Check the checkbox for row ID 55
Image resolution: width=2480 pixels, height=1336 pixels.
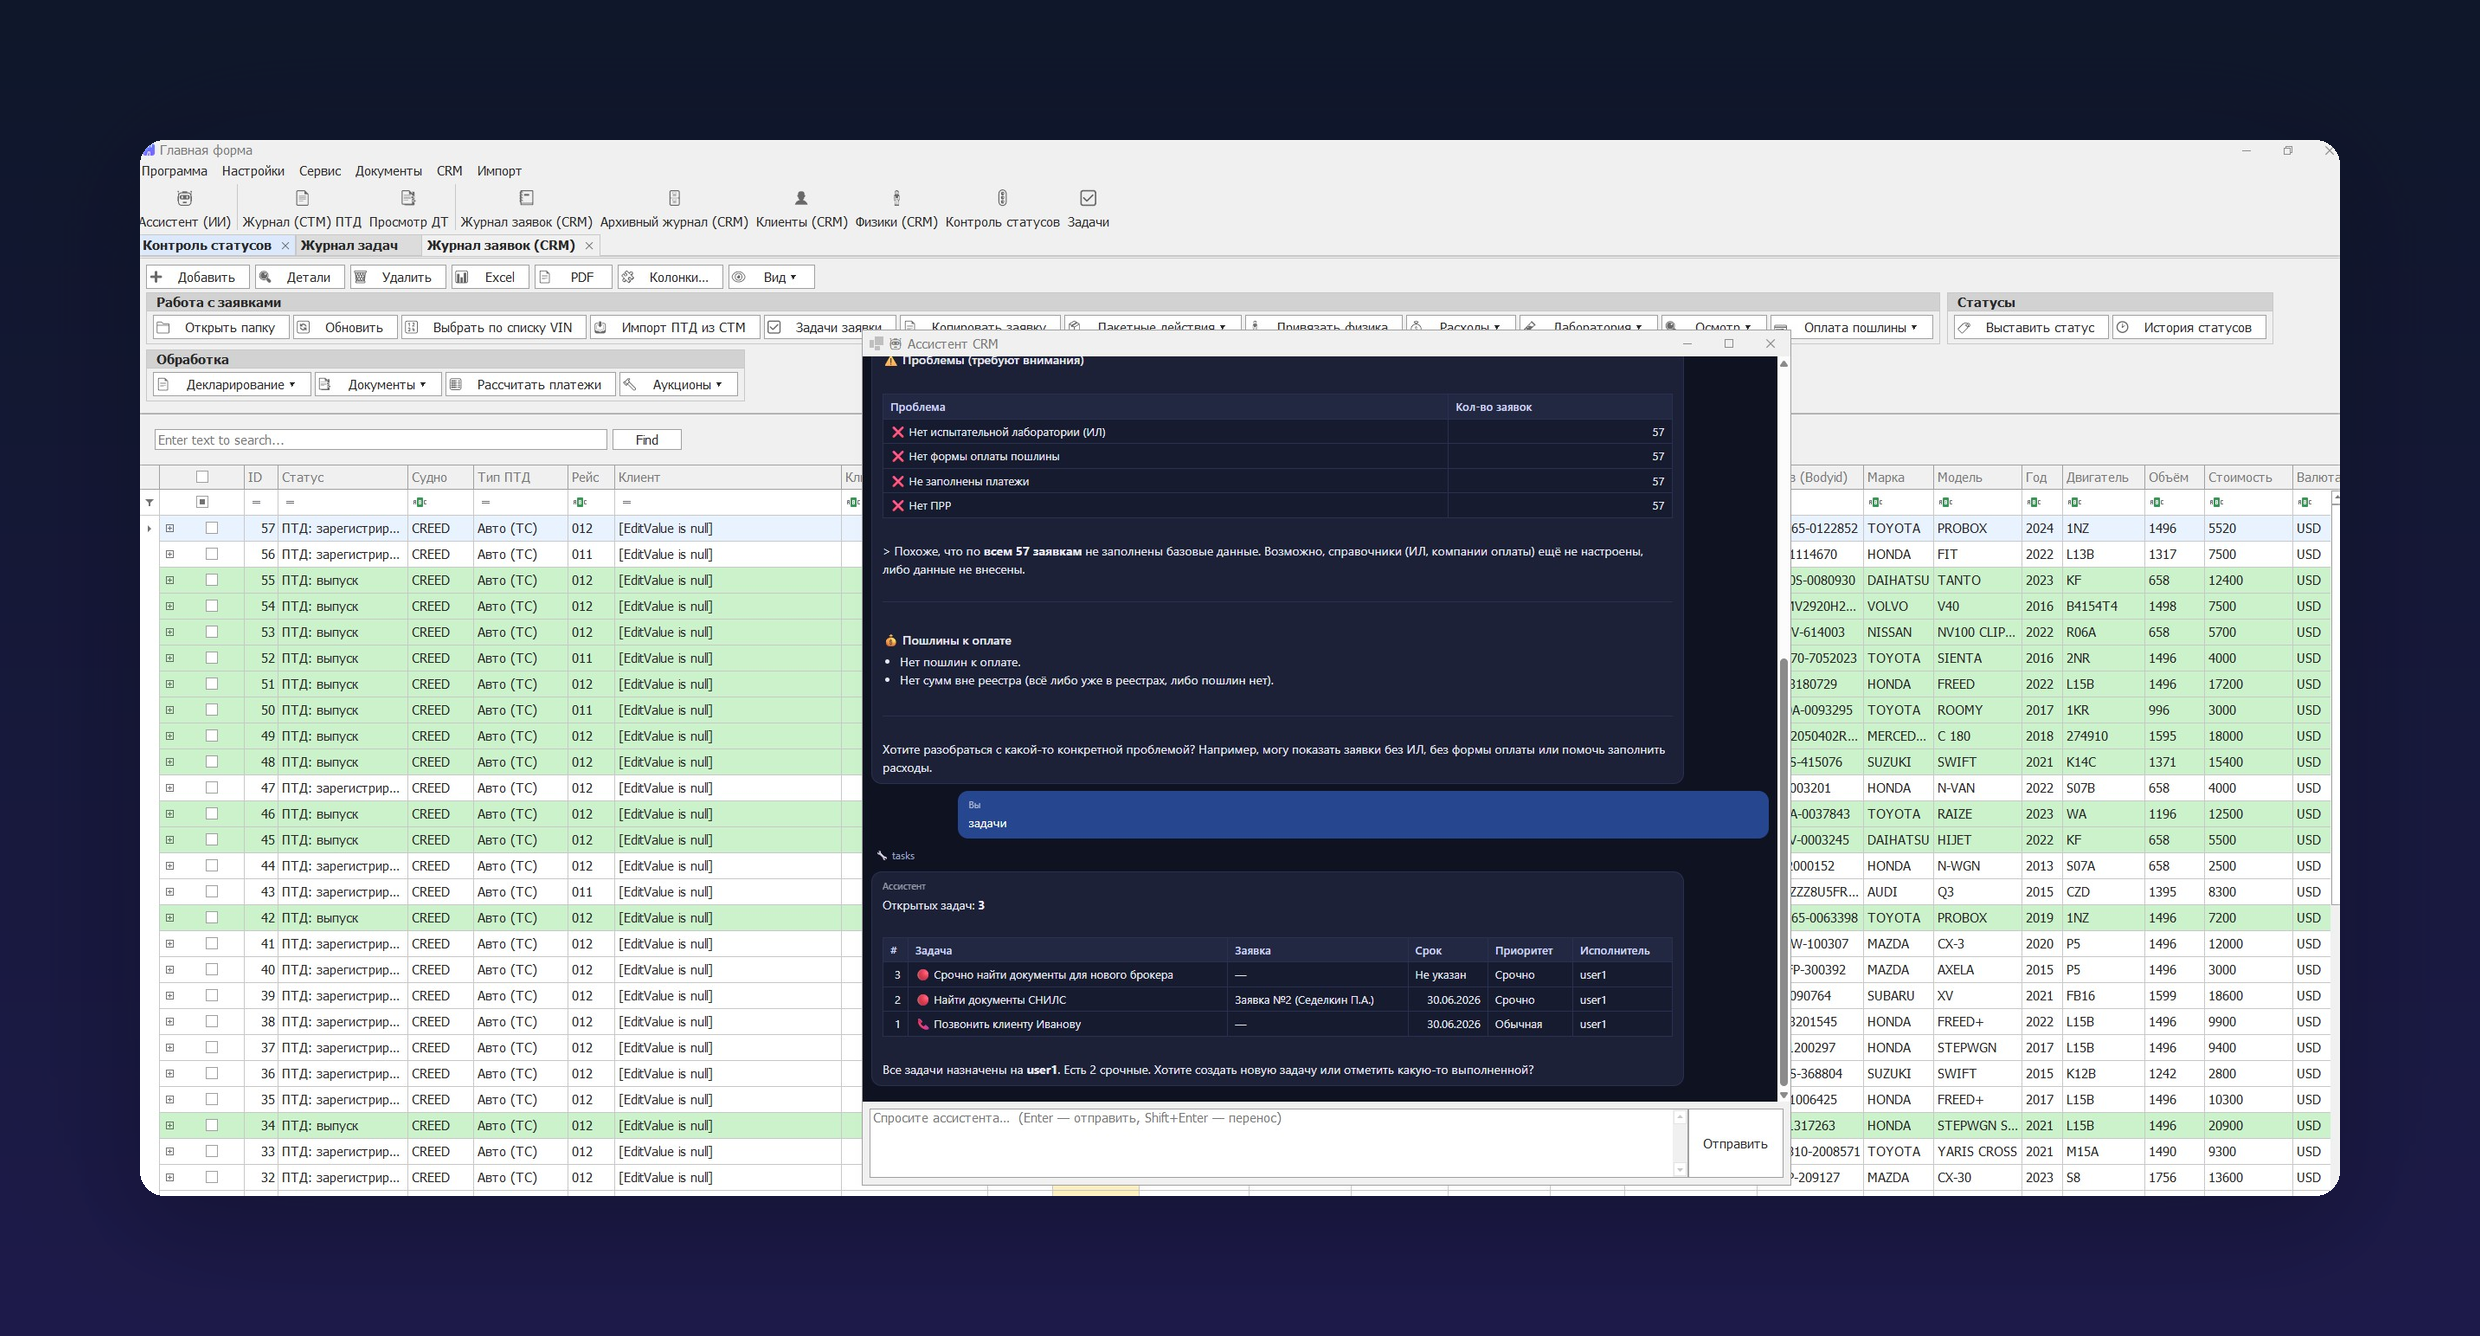(x=211, y=580)
